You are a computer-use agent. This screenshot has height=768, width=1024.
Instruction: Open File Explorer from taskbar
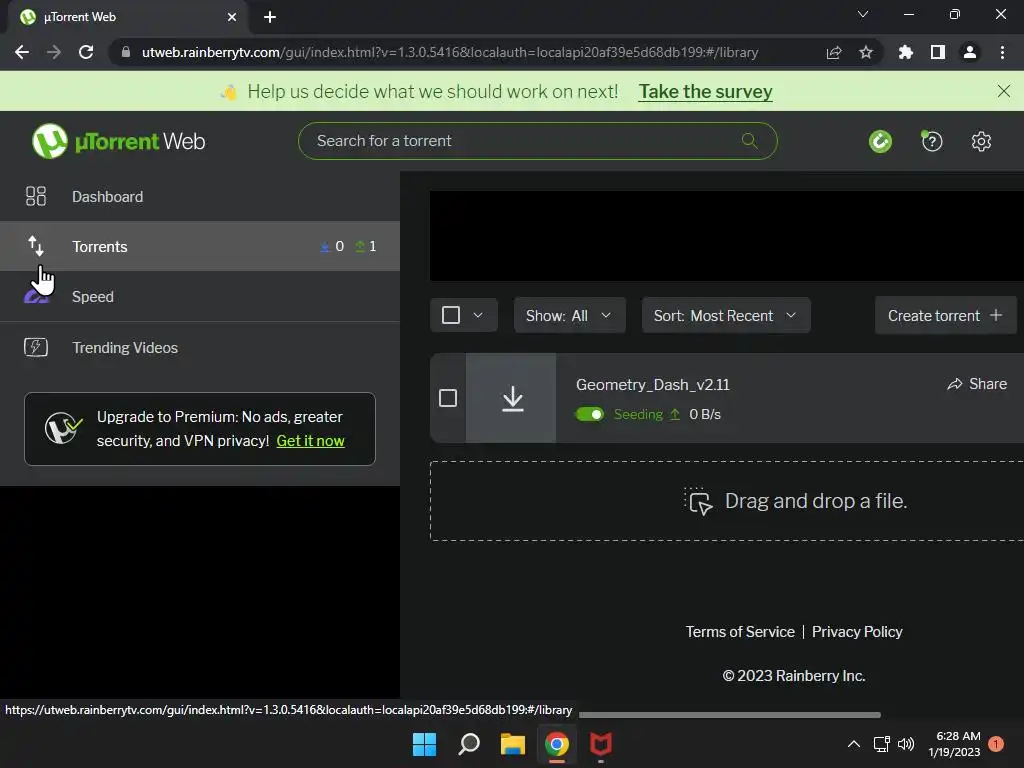pyautogui.click(x=513, y=744)
